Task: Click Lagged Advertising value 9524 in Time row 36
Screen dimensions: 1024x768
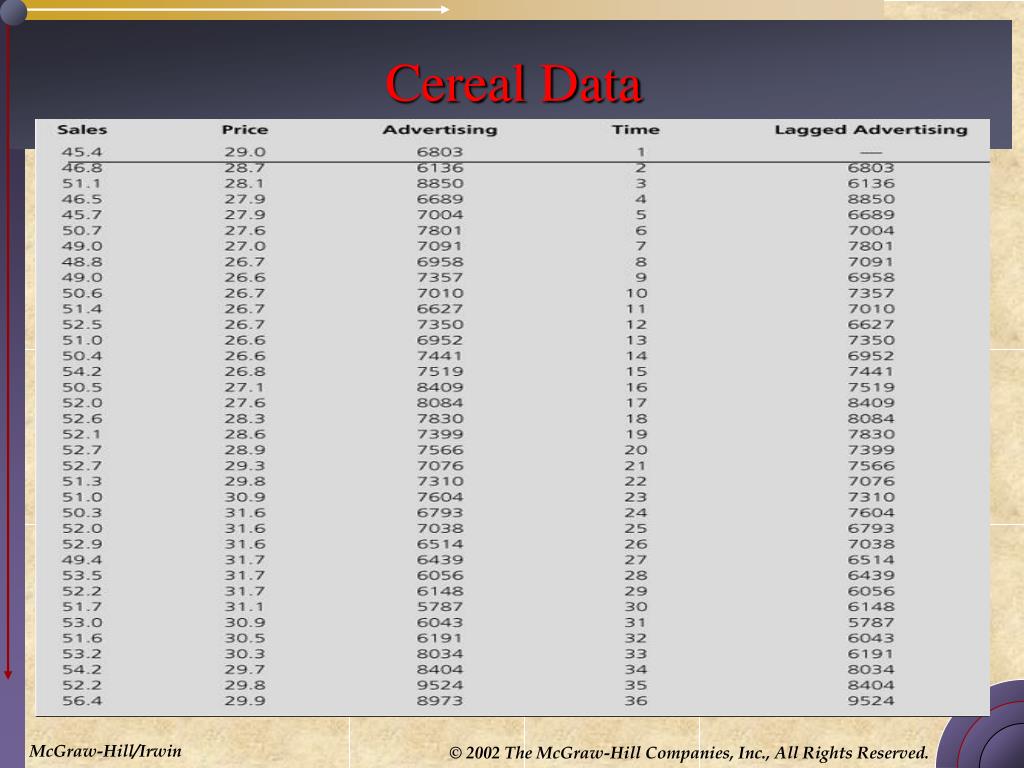Action: (x=871, y=701)
